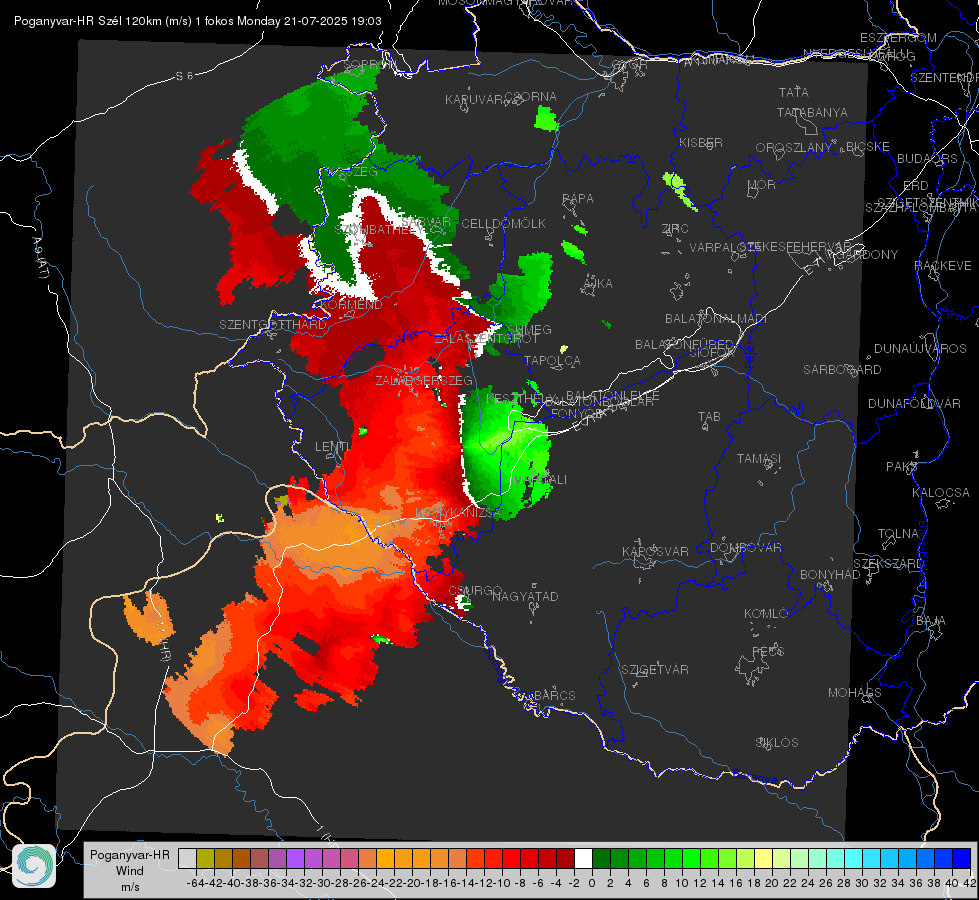Click the 'SZENTGOTTHARD' city label

point(273,325)
